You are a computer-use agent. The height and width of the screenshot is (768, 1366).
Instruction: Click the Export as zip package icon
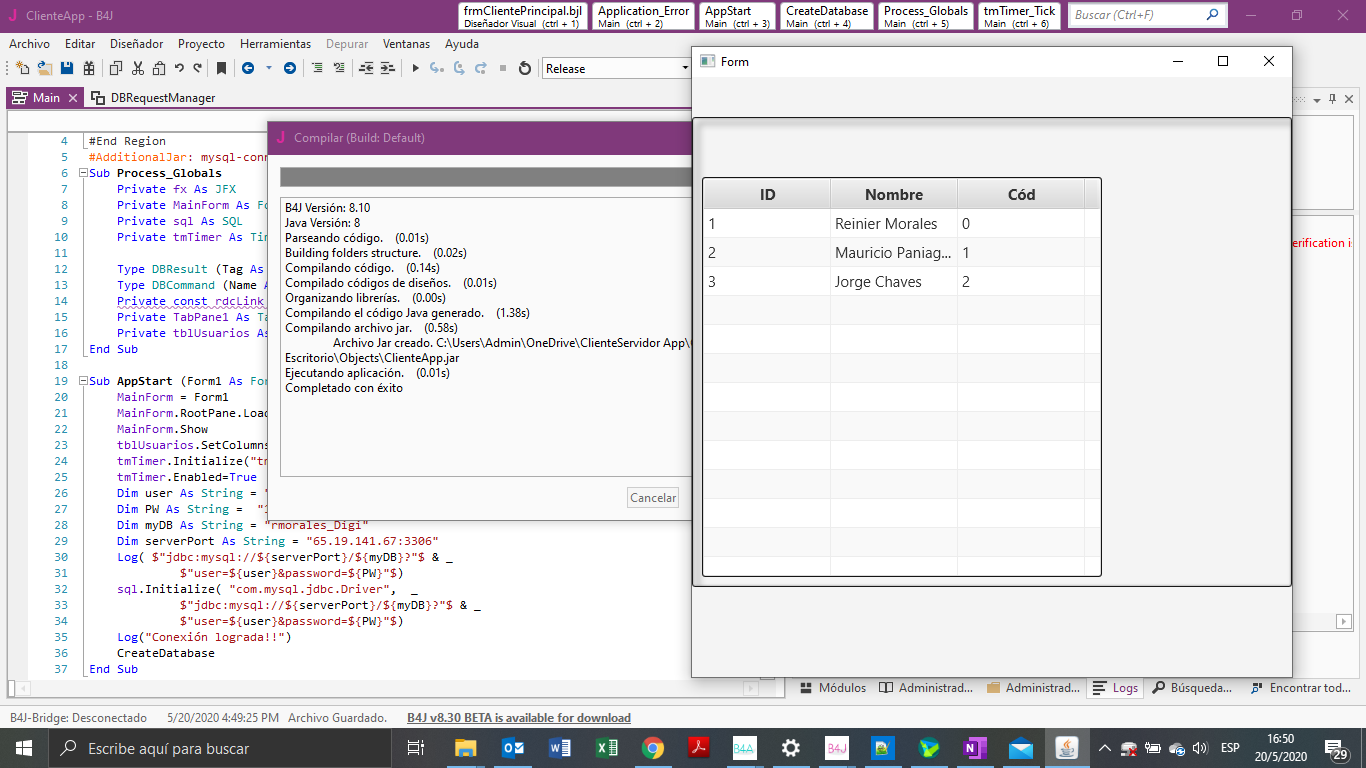tap(89, 68)
